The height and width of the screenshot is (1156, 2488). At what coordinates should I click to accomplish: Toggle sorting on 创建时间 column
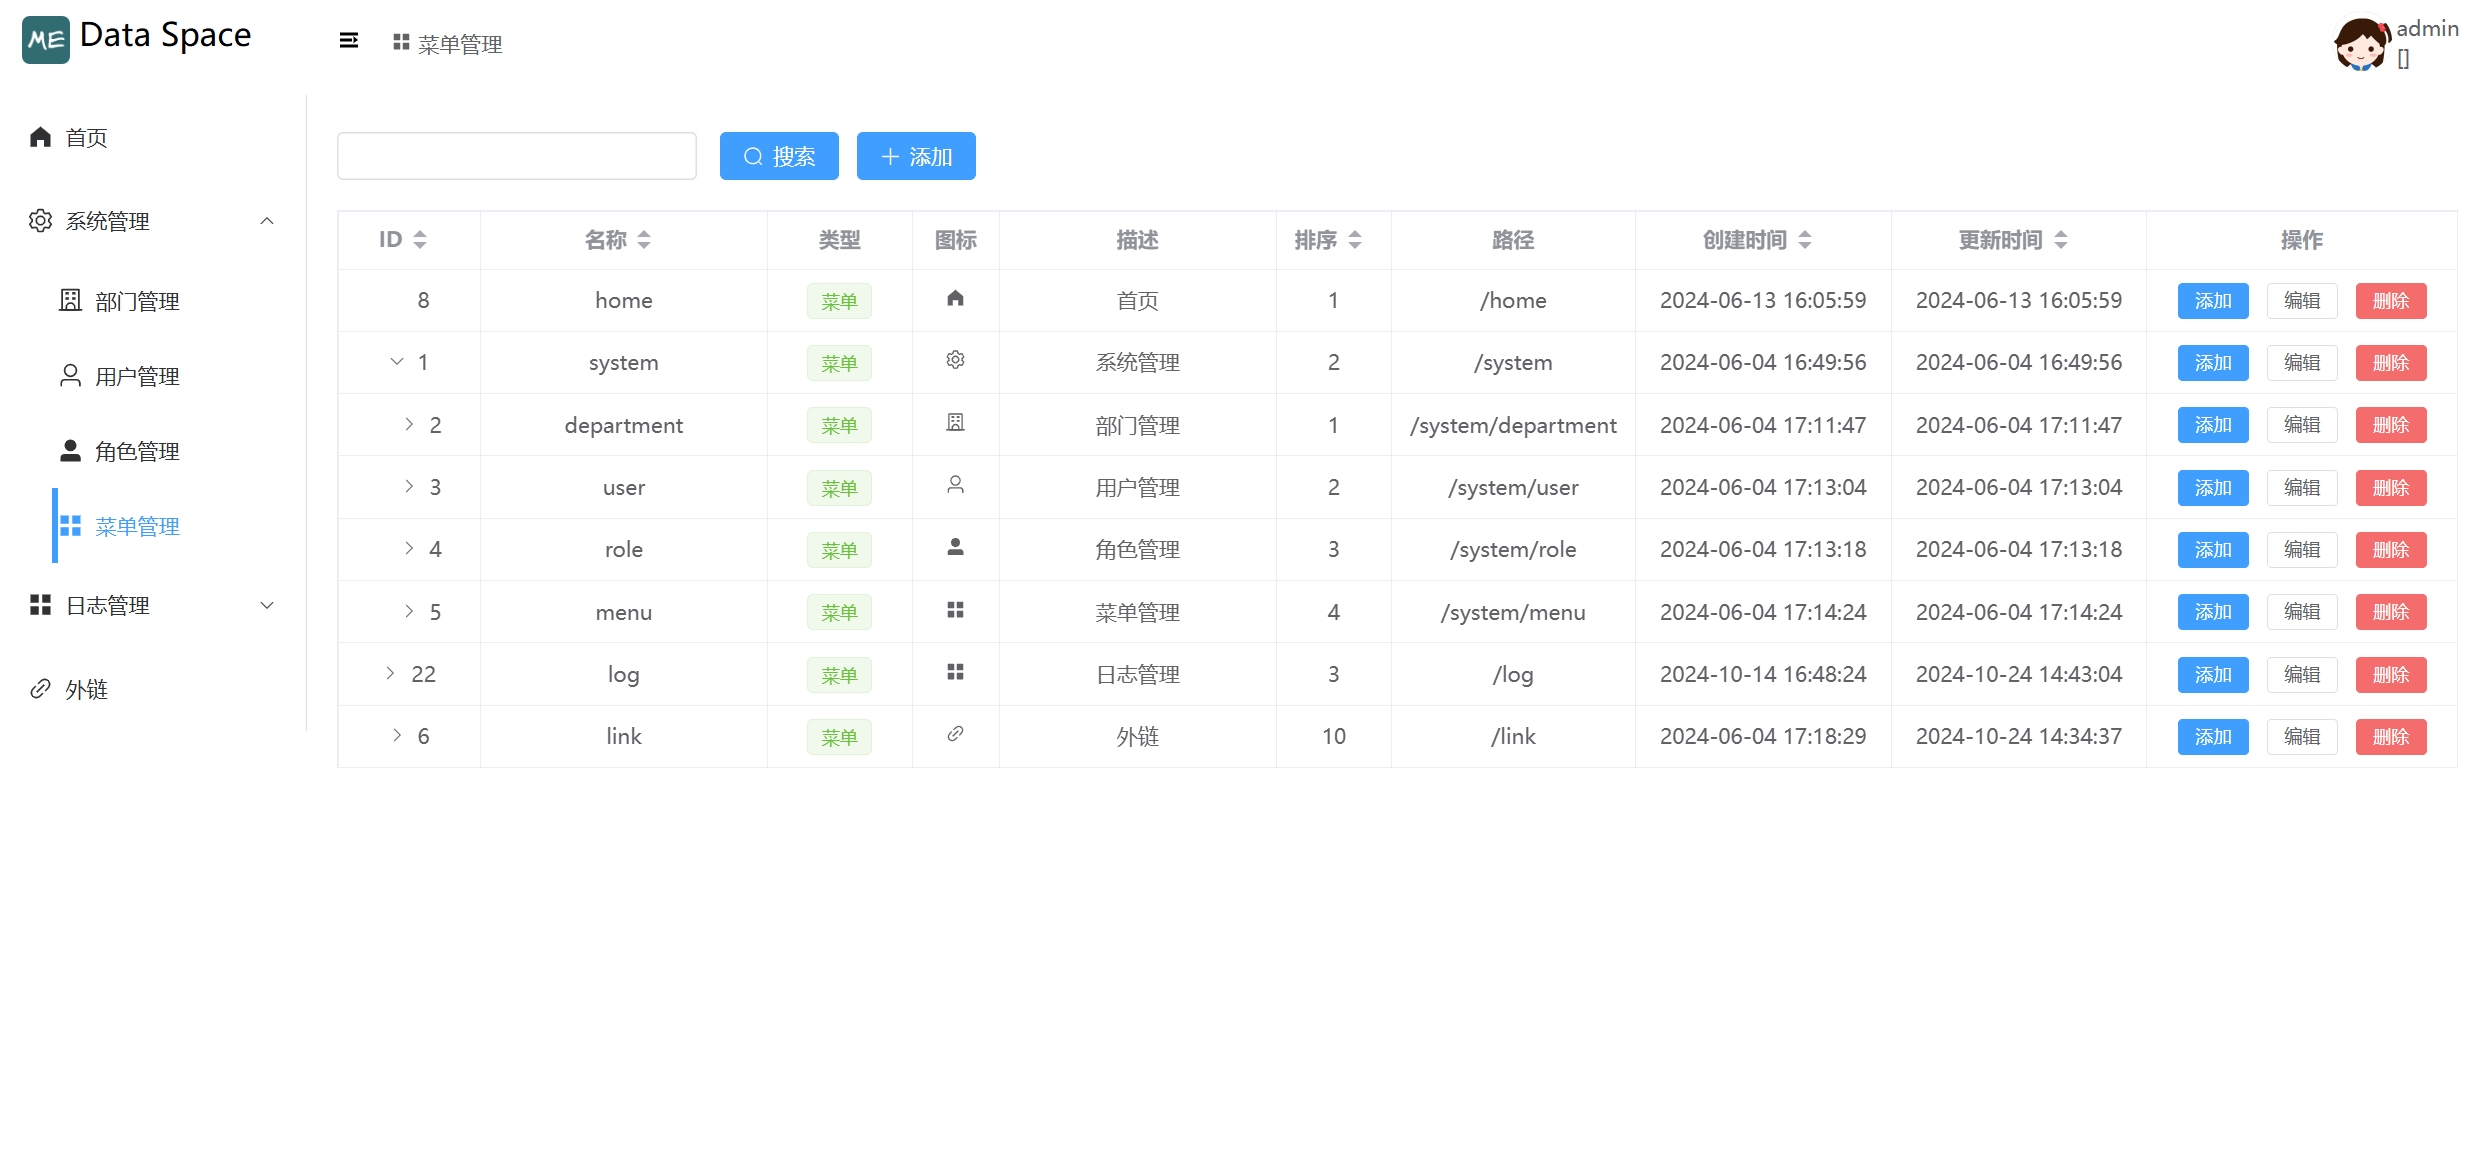(1805, 240)
